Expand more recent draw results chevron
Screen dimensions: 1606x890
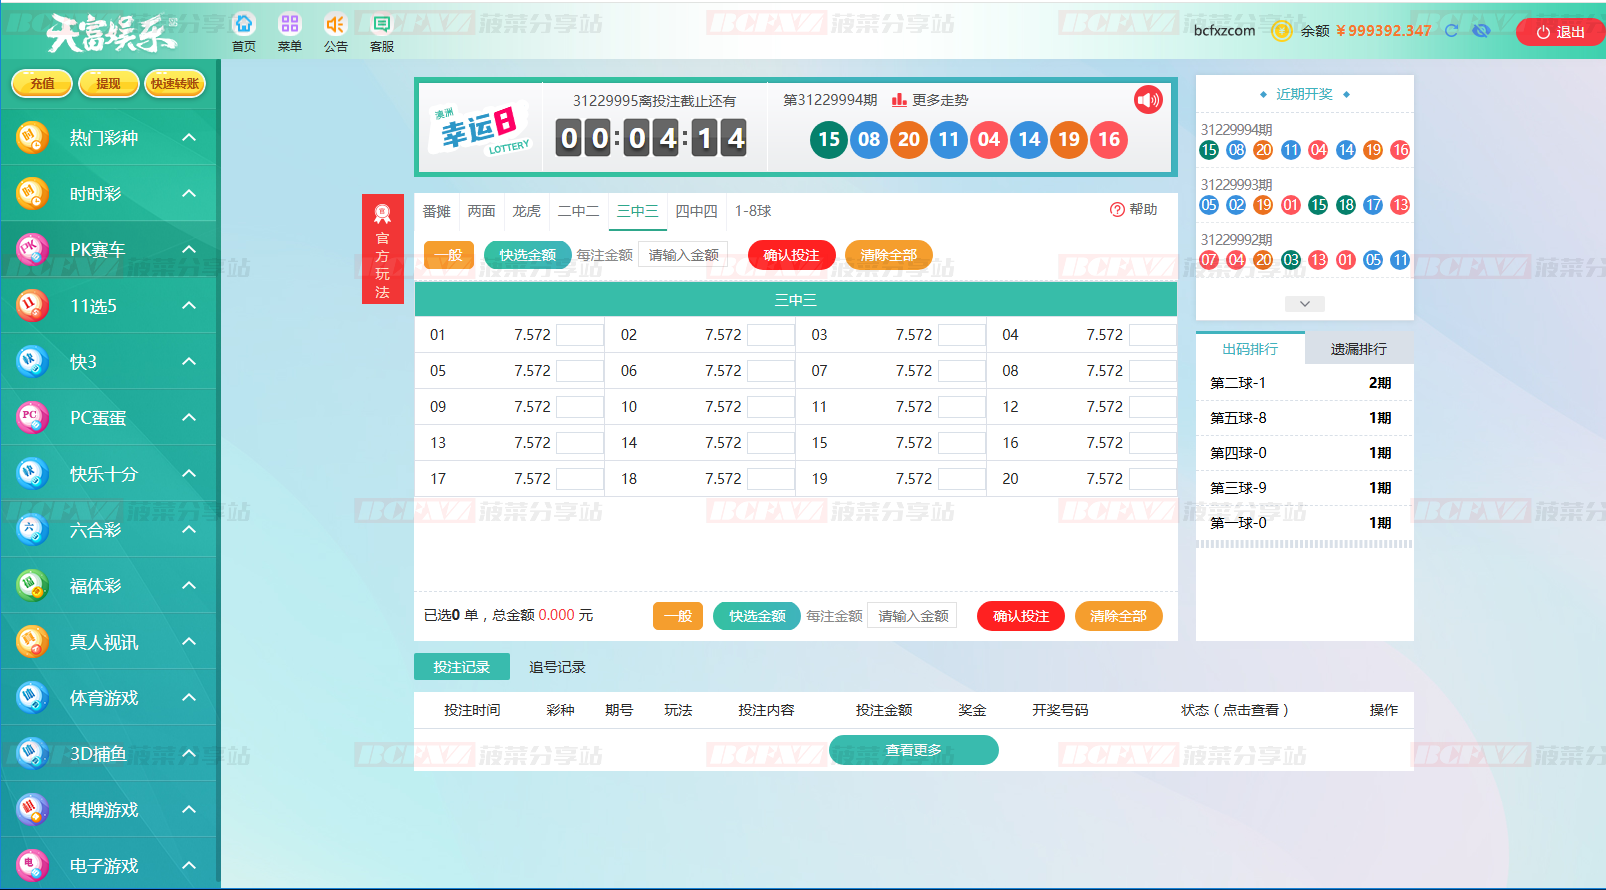[1304, 304]
